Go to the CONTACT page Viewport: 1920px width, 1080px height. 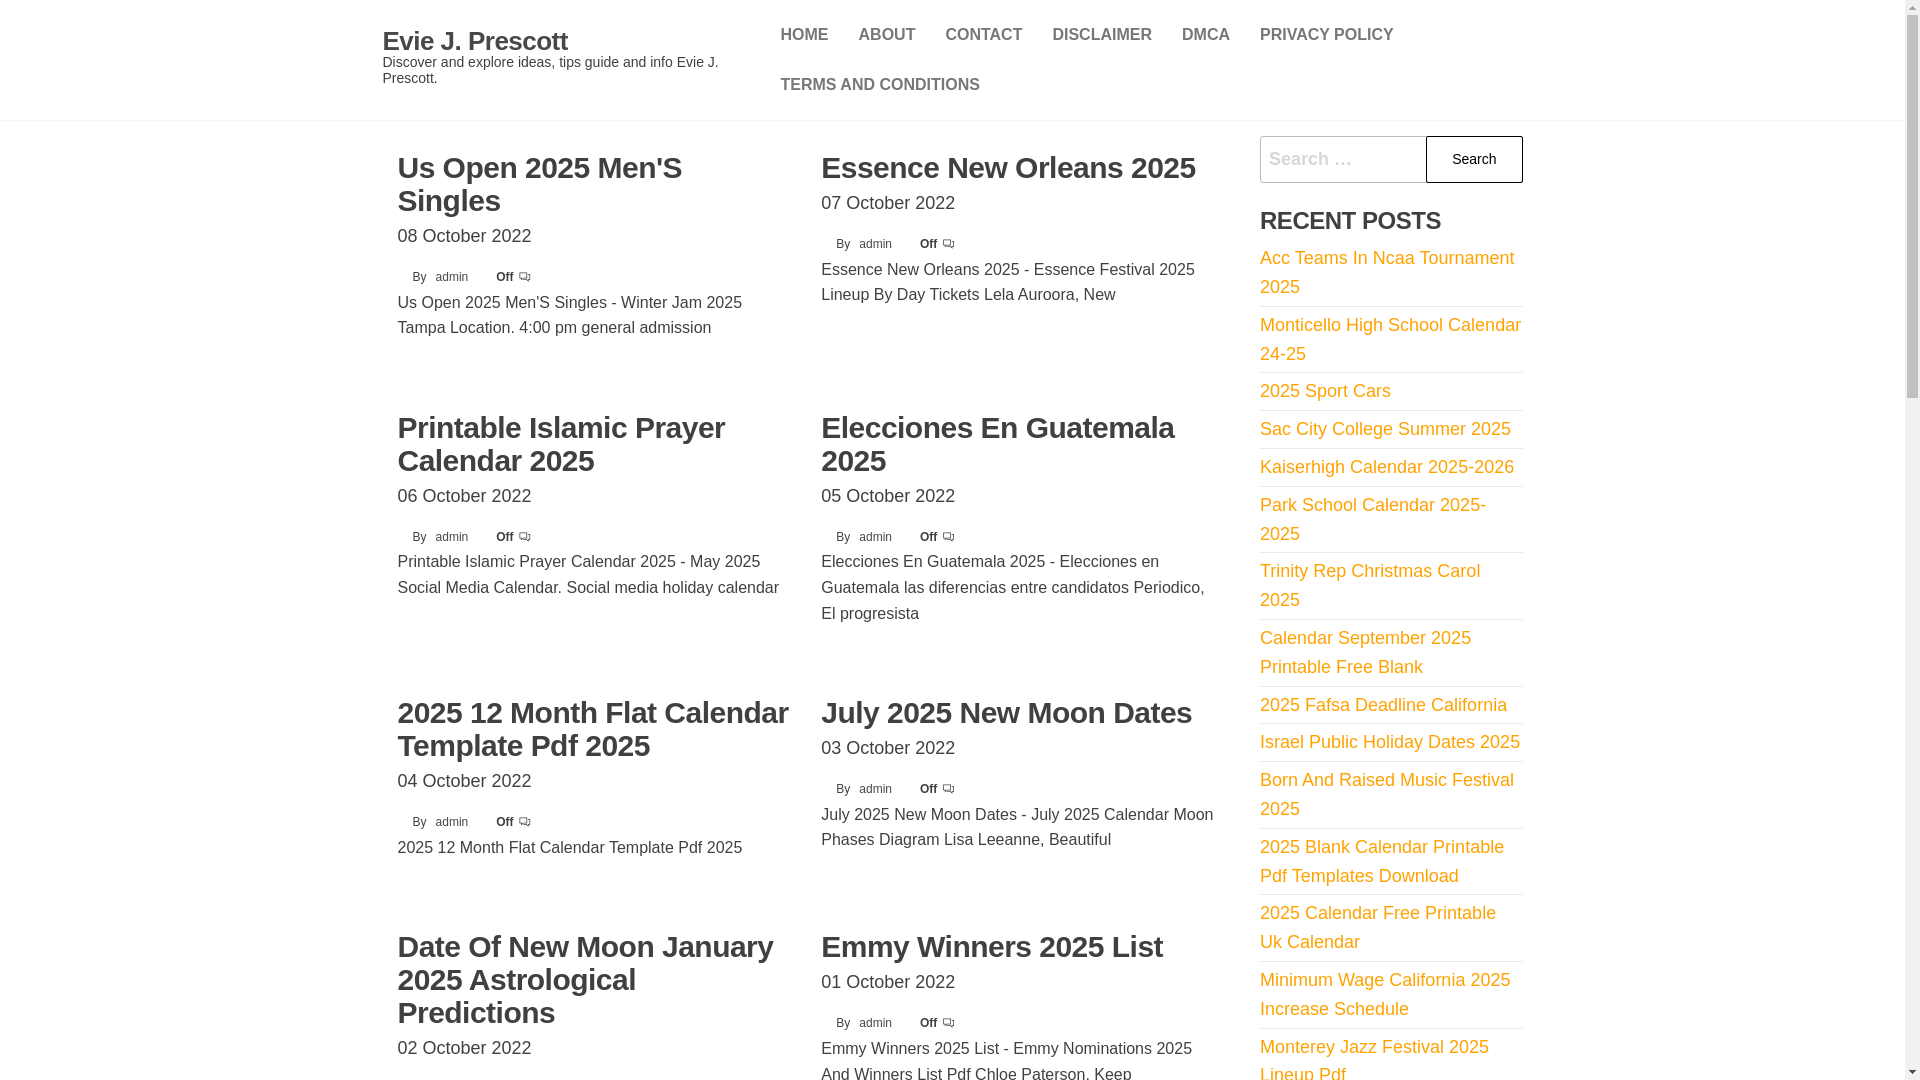coord(983,35)
